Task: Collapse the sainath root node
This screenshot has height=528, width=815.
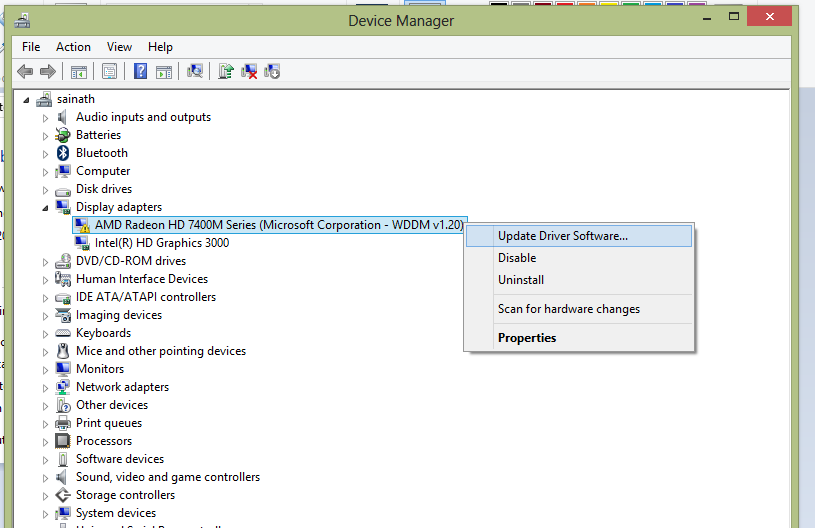Action: [x=26, y=100]
